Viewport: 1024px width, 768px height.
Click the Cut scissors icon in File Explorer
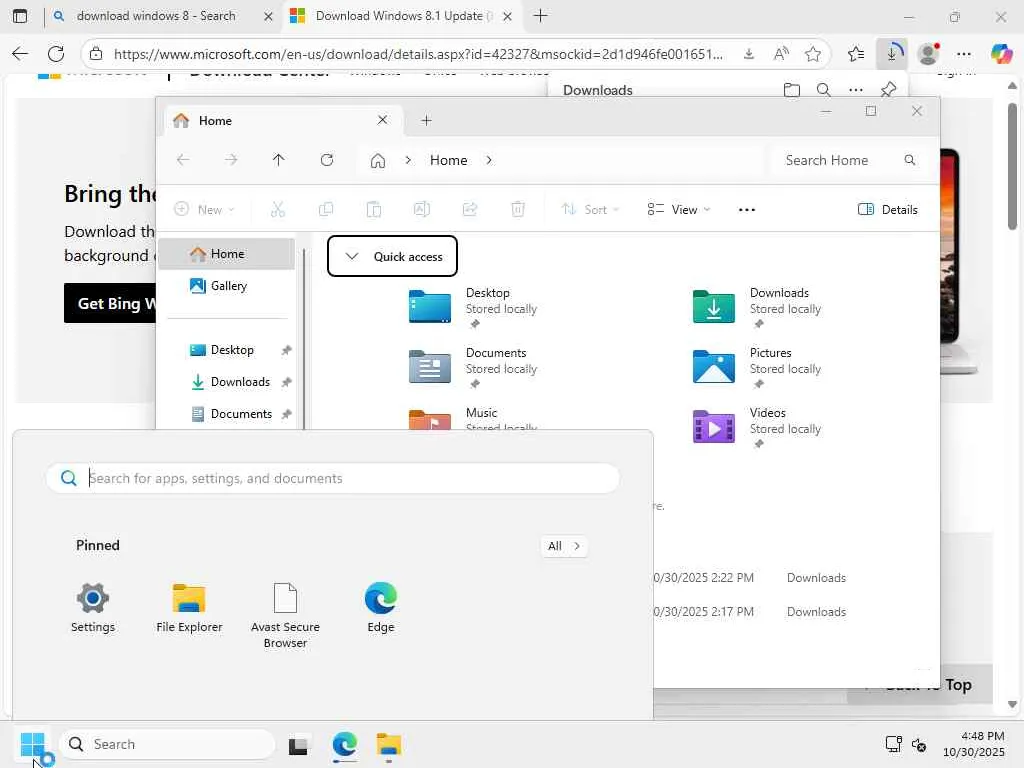pos(278,210)
